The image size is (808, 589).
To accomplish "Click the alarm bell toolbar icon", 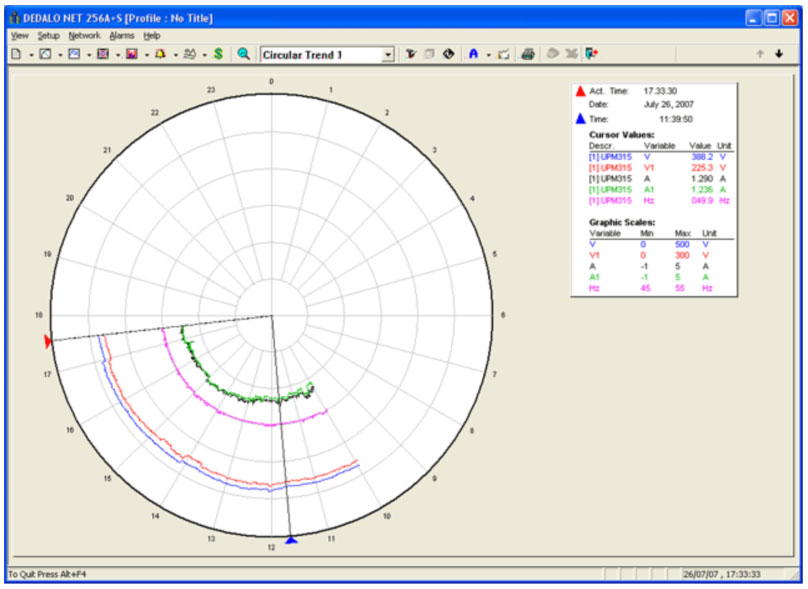I will (x=160, y=54).
